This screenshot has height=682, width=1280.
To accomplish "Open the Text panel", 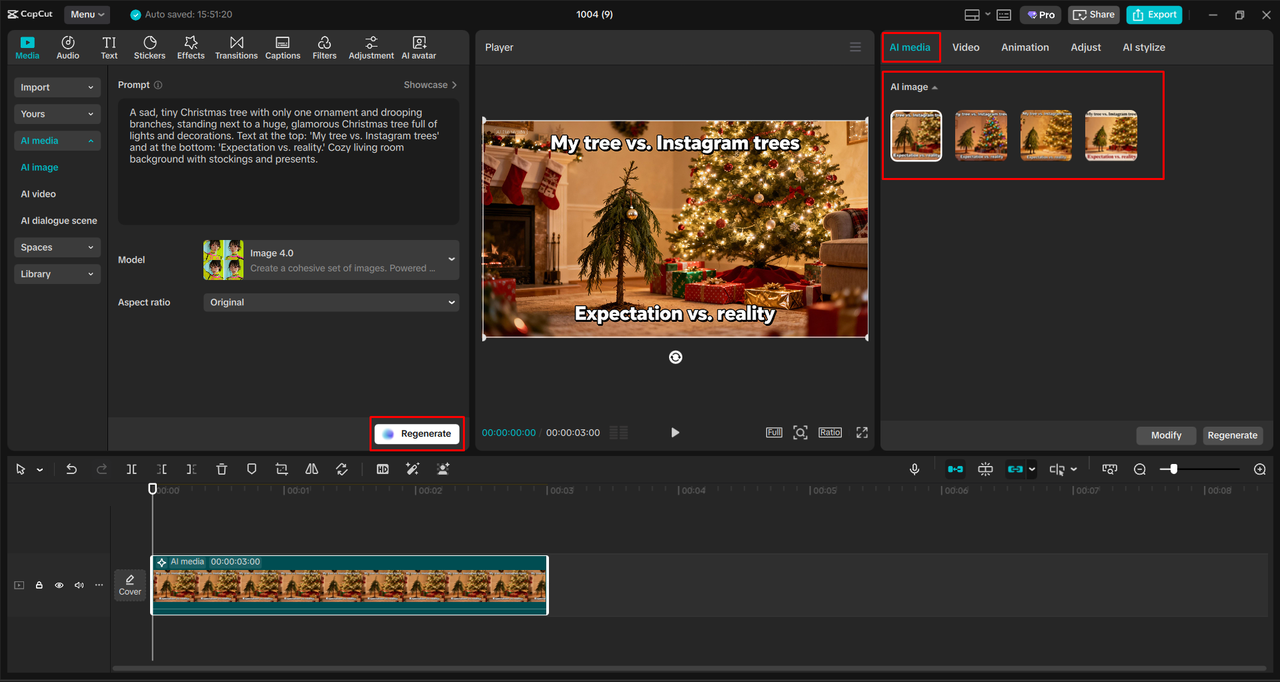I will 109,46.
